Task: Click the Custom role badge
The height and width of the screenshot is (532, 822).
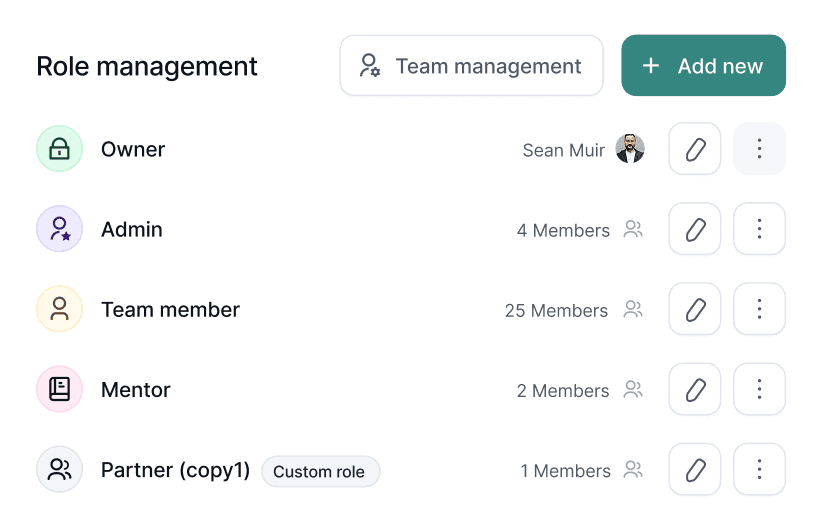Action: pos(320,471)
